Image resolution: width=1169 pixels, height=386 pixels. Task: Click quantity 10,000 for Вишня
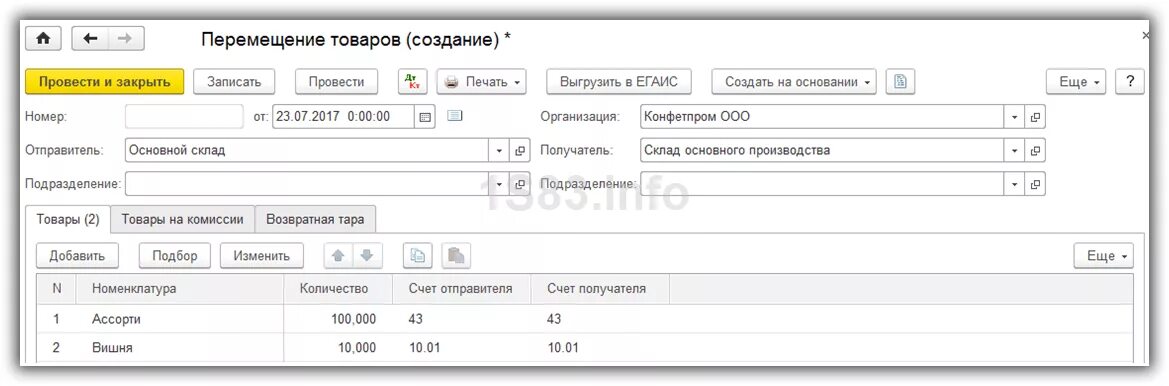click(338, 347)
